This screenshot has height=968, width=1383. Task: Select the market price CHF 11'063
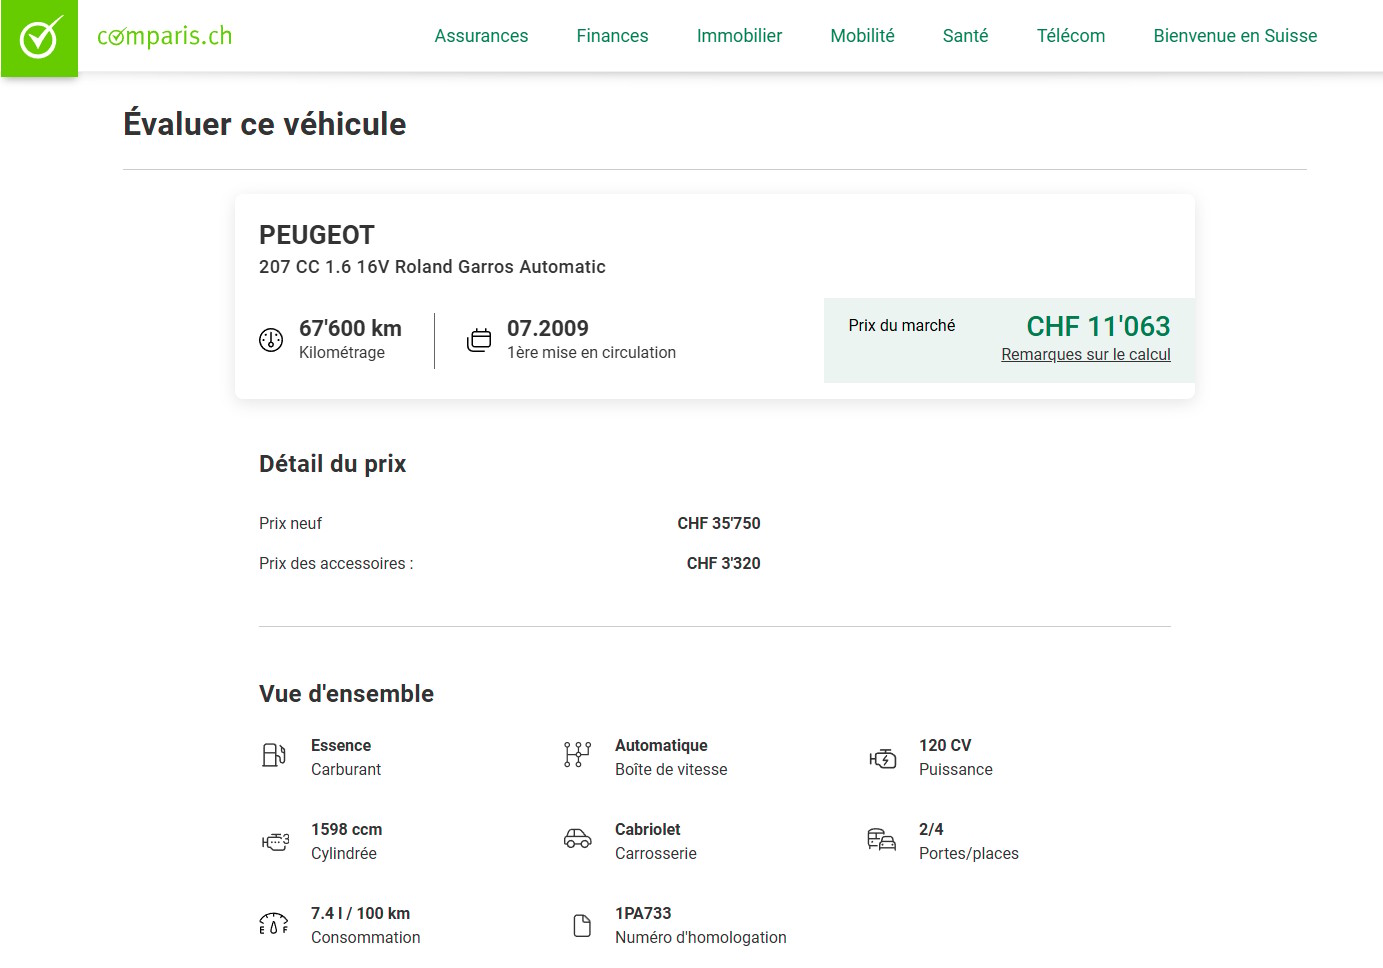[1098, 326]
